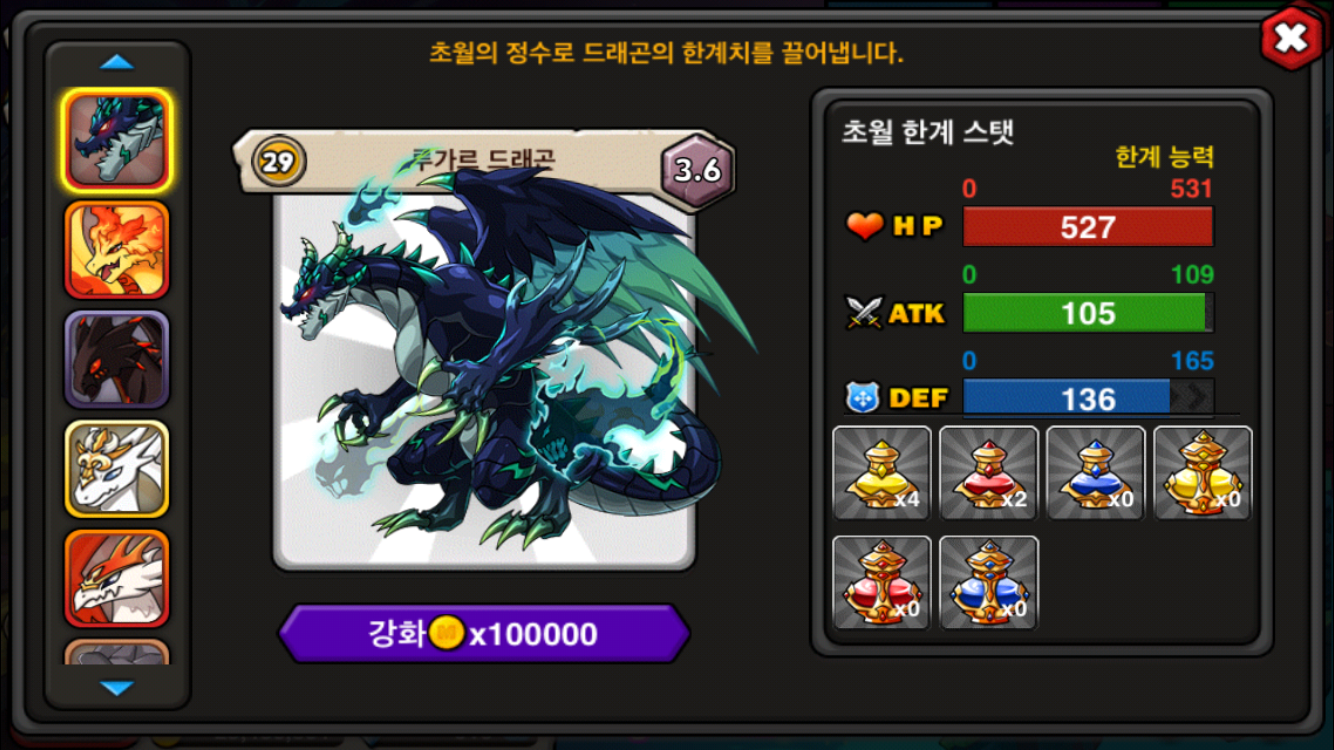Select the orange fire dragon thumbnail

point(117,250)
